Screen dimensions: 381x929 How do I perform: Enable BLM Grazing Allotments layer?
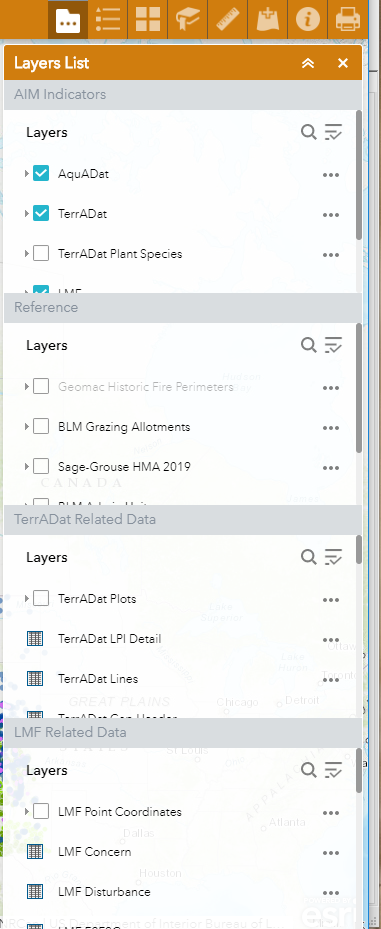point(41,427)
